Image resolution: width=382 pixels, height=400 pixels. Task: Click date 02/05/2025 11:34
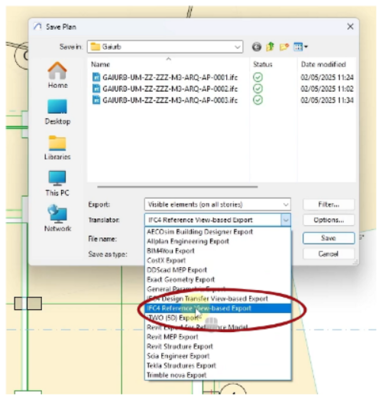click(x=327, y=100)
